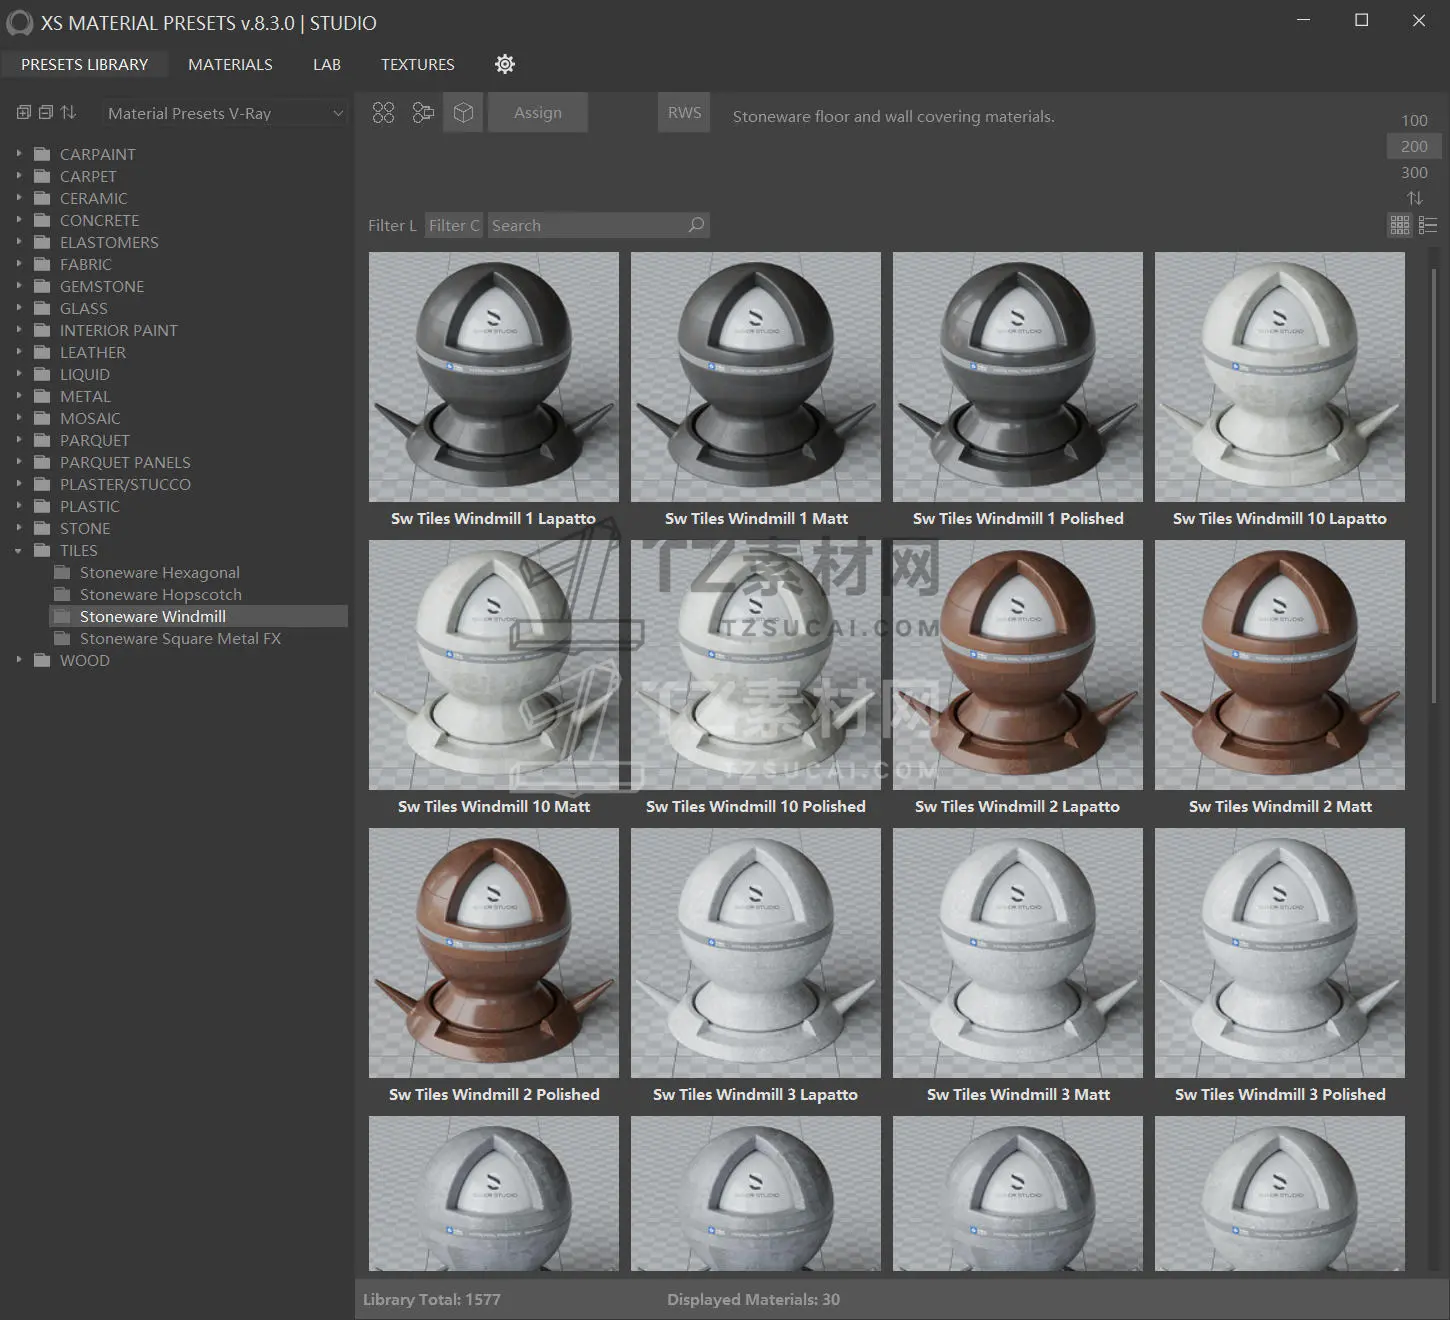1450x1320 pixels.
Task: Click the sort arrows below the 300 size option
Action: [x=1414, y=198]
